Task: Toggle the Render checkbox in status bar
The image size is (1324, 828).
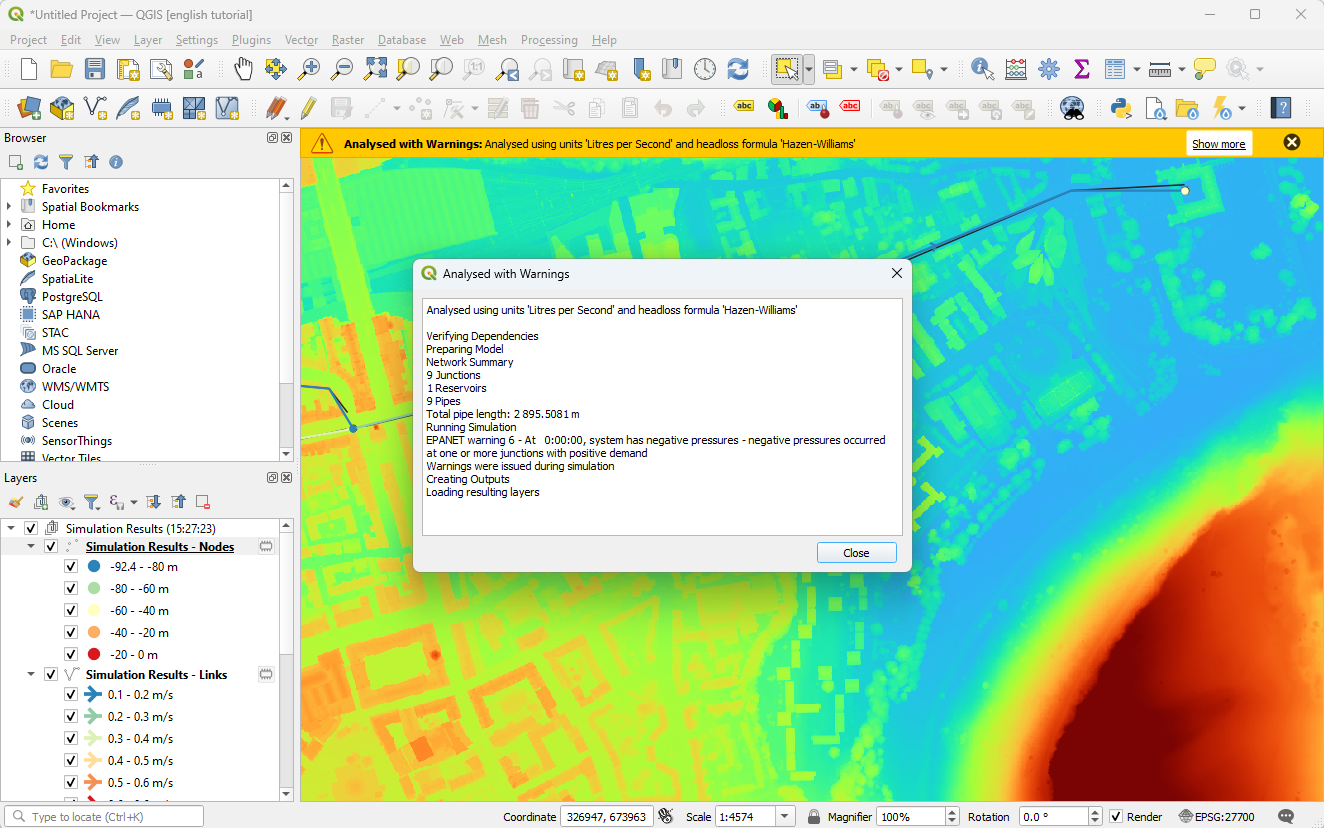Action: (1116, 817)
